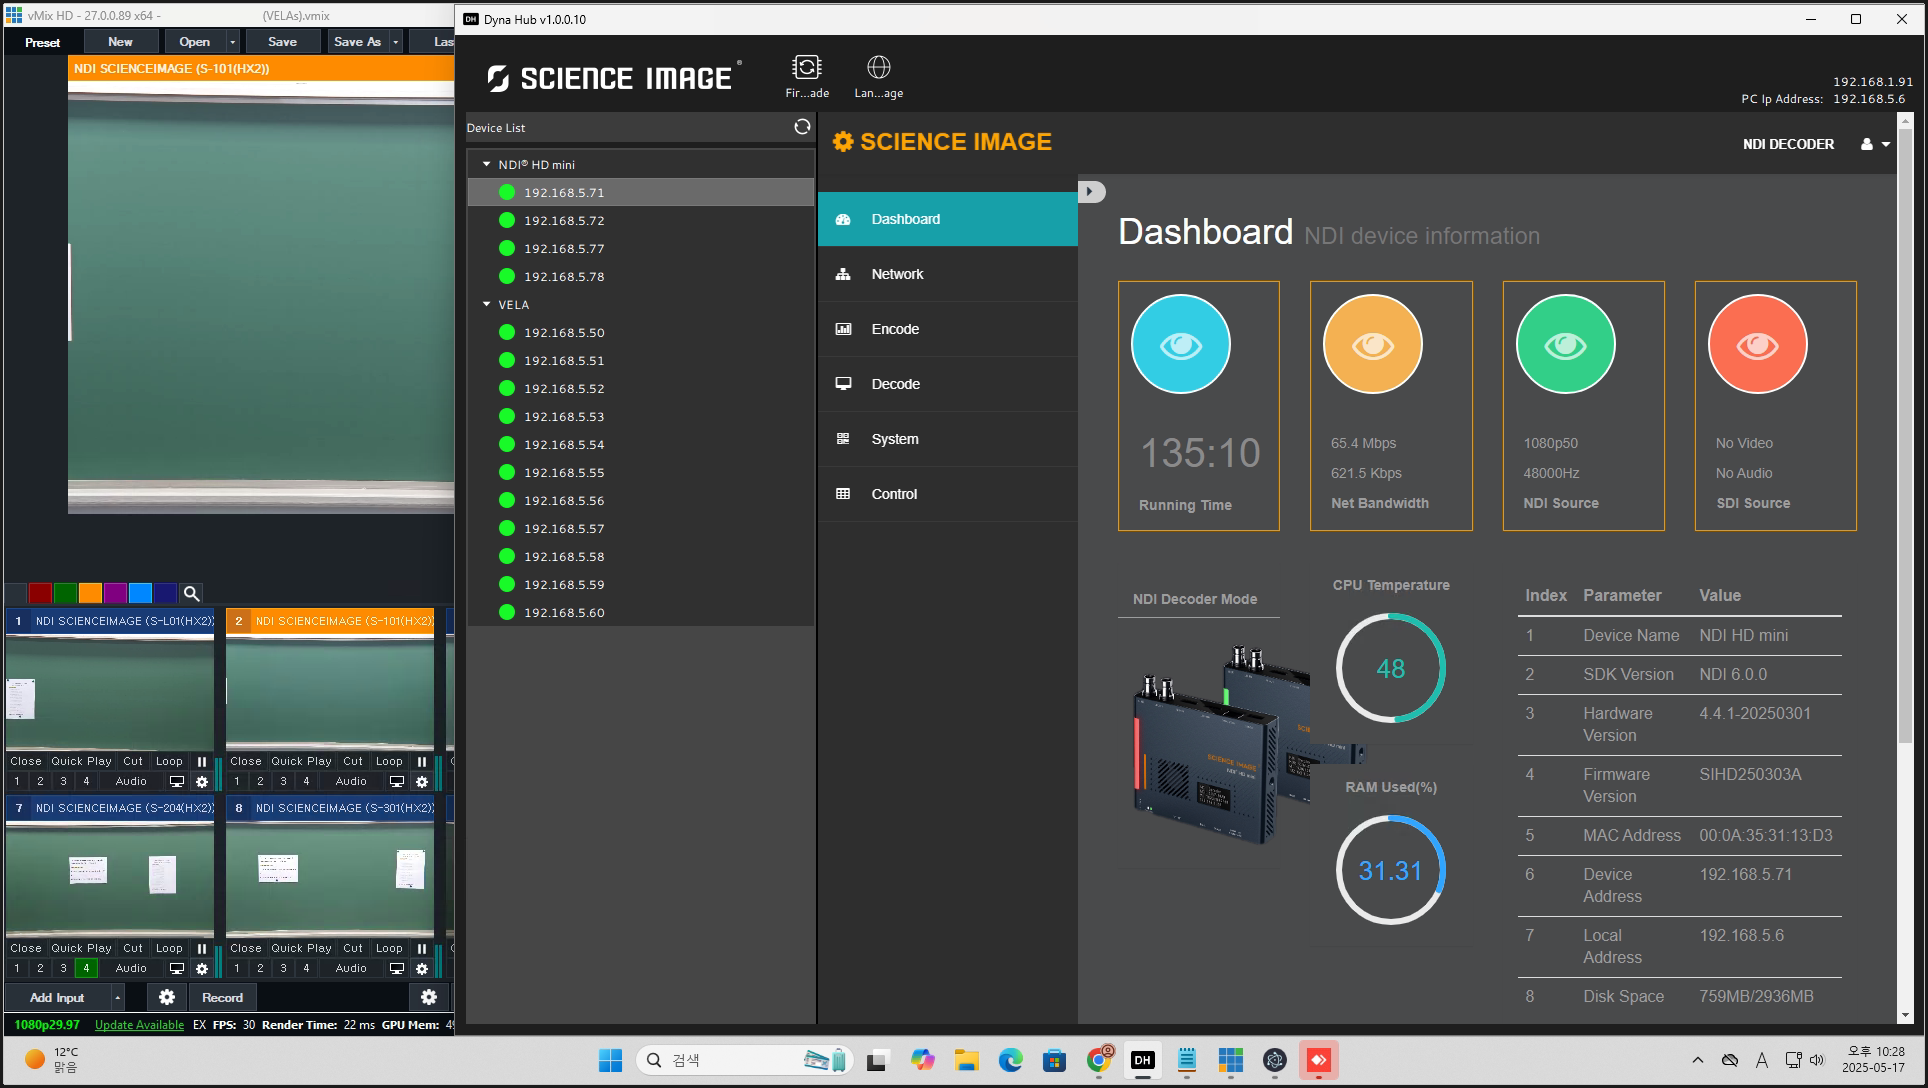Viewport: 1928px width, 1088px height.
Task: Open the Control menu item
Action: pyautogui.click(x=948, y=494)
